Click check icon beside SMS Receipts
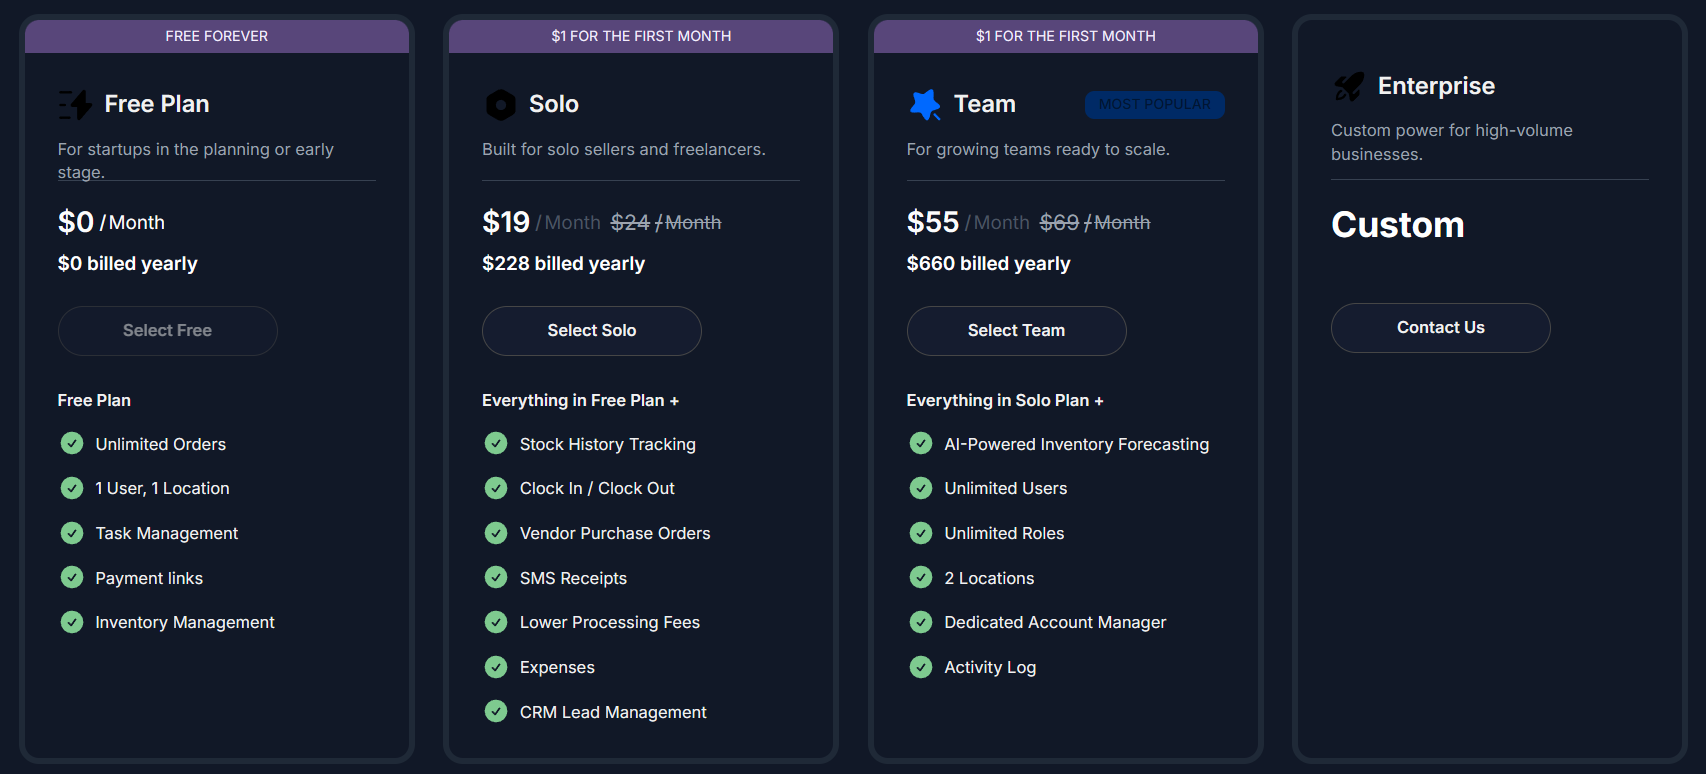Image resolution: width=1706 pixels, height=774 pixels. [496, 577]
